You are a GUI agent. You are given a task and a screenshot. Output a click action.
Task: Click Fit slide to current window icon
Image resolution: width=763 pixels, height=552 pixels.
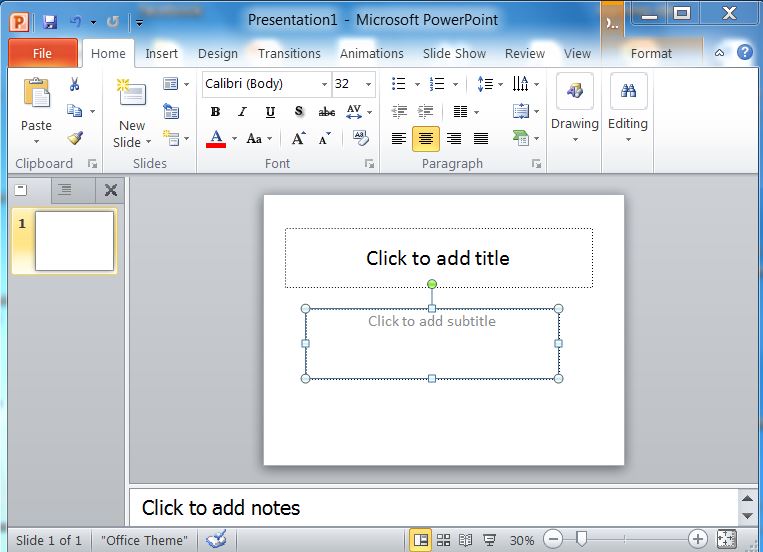(x=727, y=540)
